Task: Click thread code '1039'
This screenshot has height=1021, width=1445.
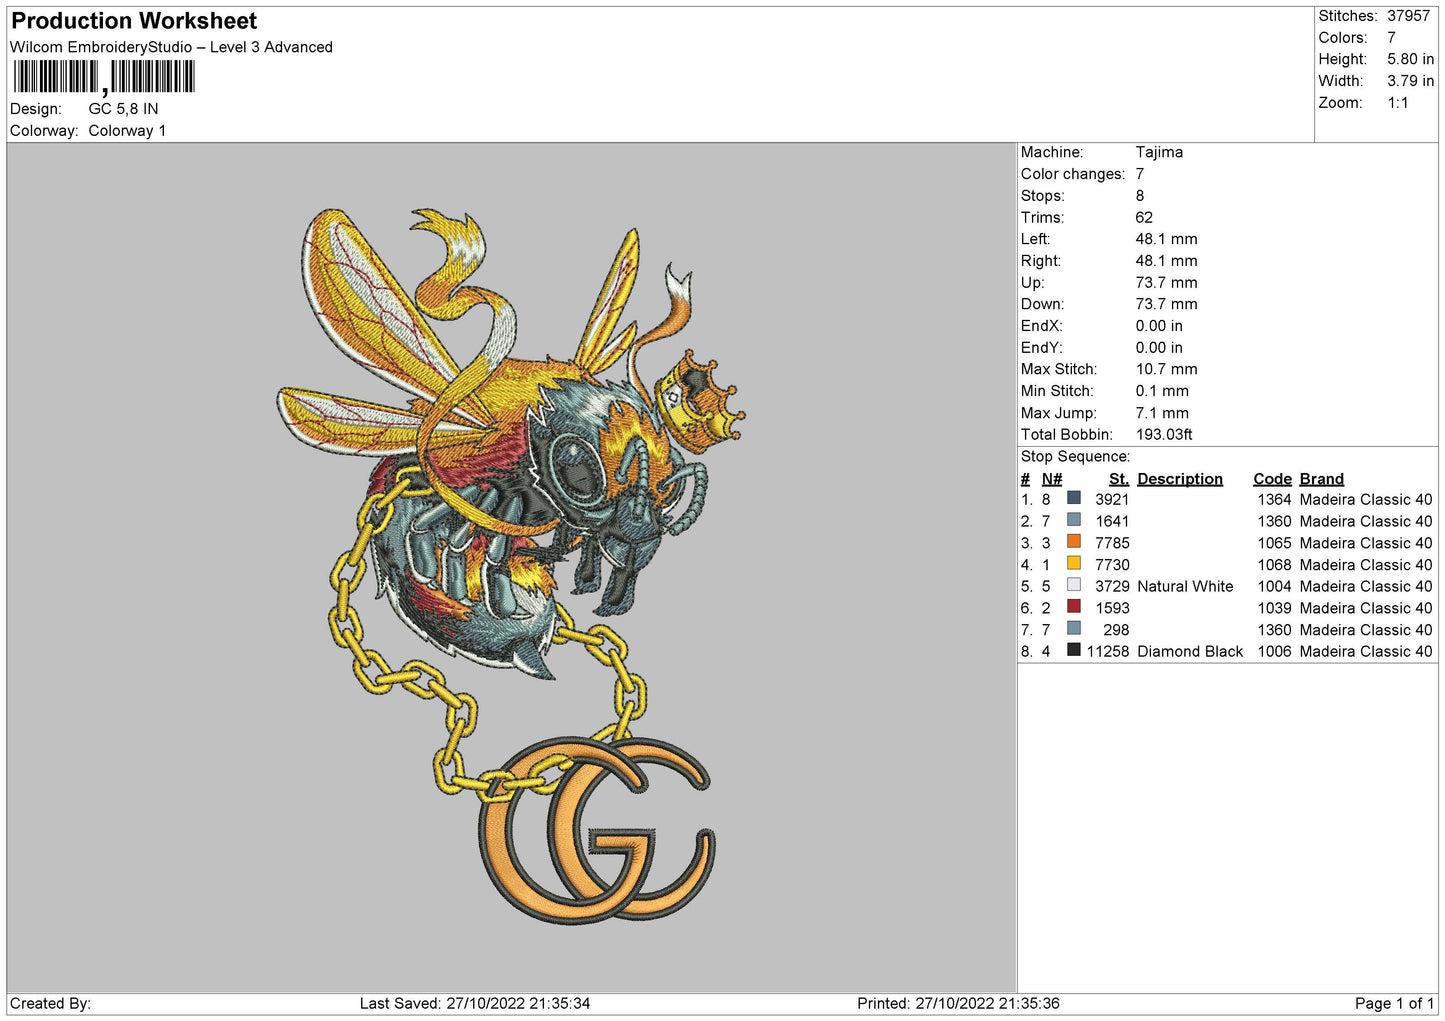Action: tap(1274, 608)
